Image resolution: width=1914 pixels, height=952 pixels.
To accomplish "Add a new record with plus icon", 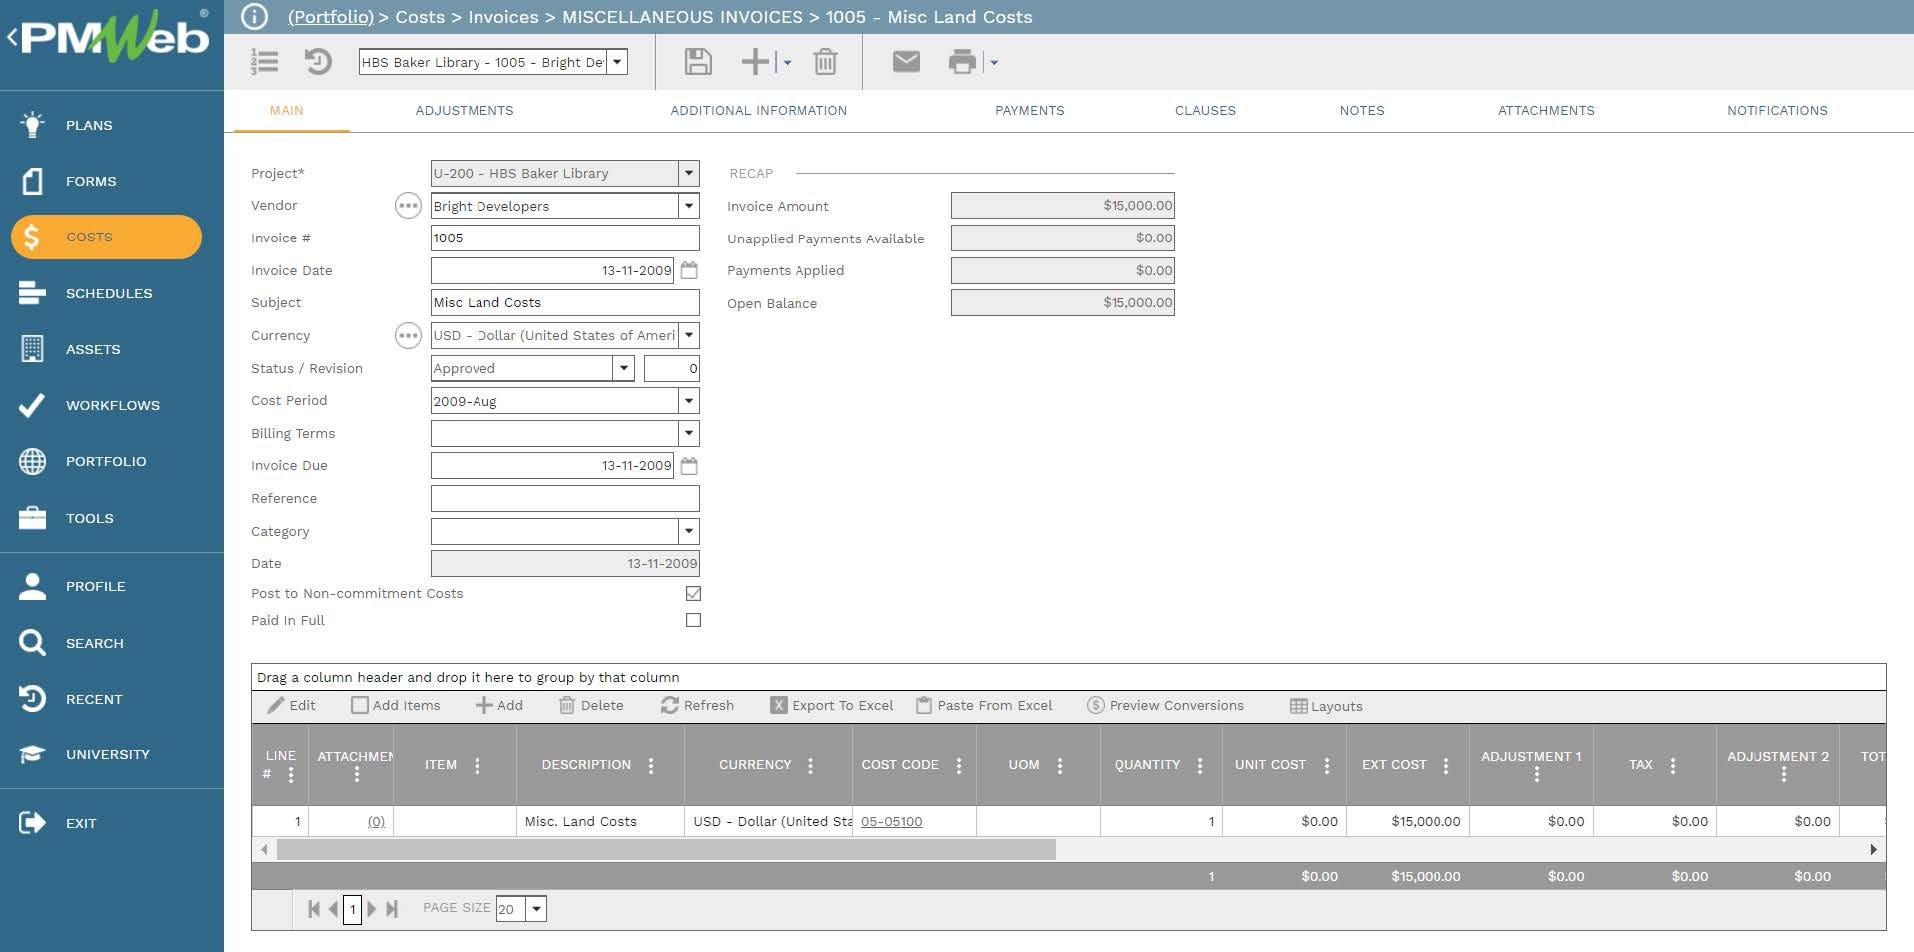I will [x=755, y=62].
